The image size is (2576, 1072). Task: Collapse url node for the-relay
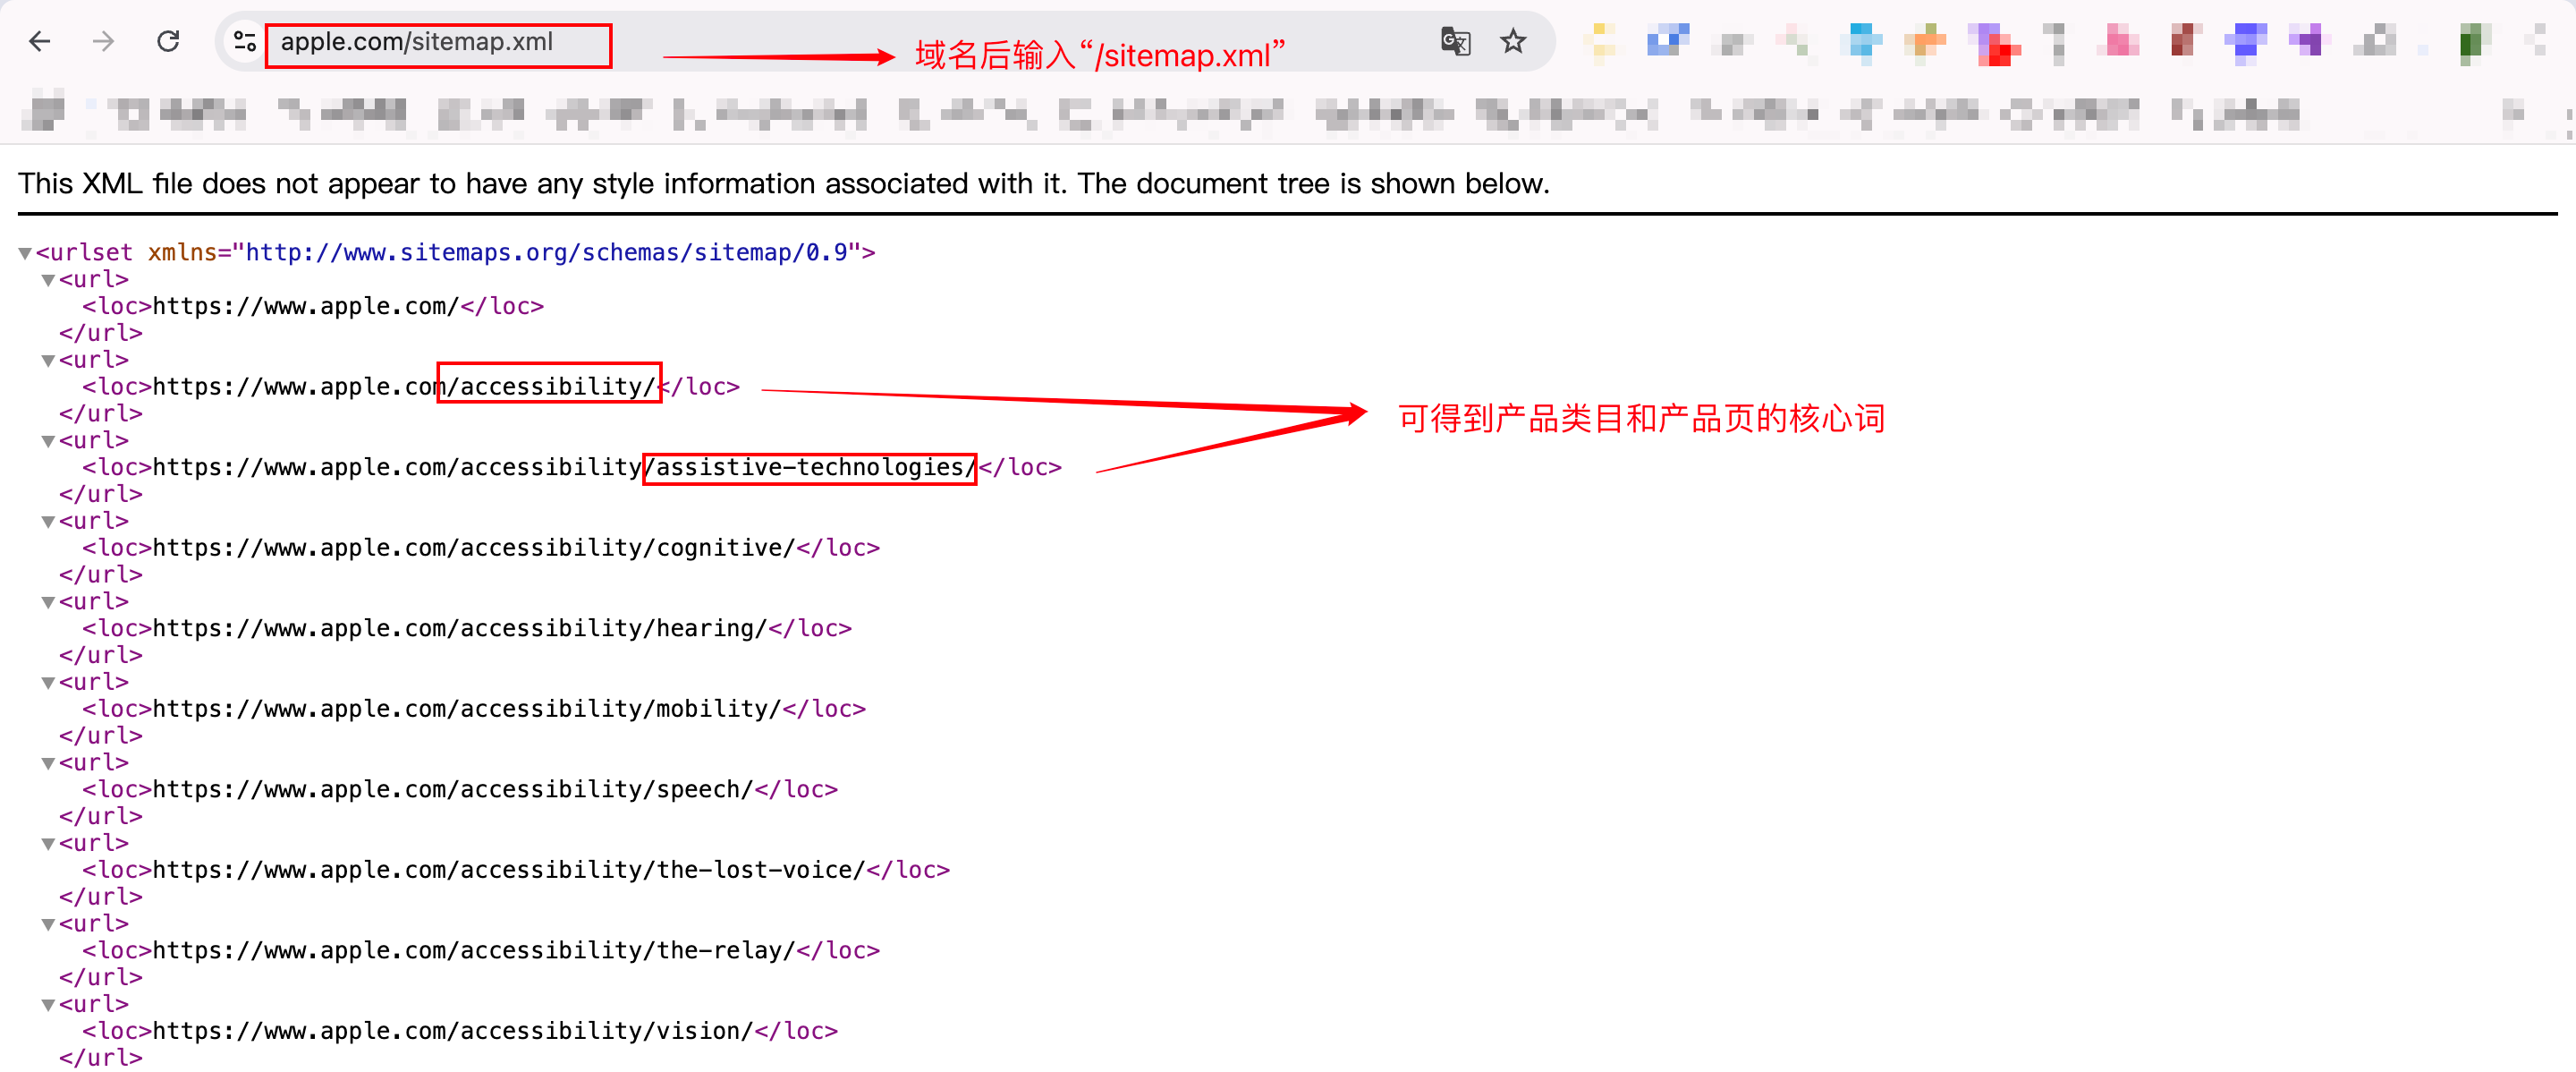pyautogui.click(x=48, y=924)
